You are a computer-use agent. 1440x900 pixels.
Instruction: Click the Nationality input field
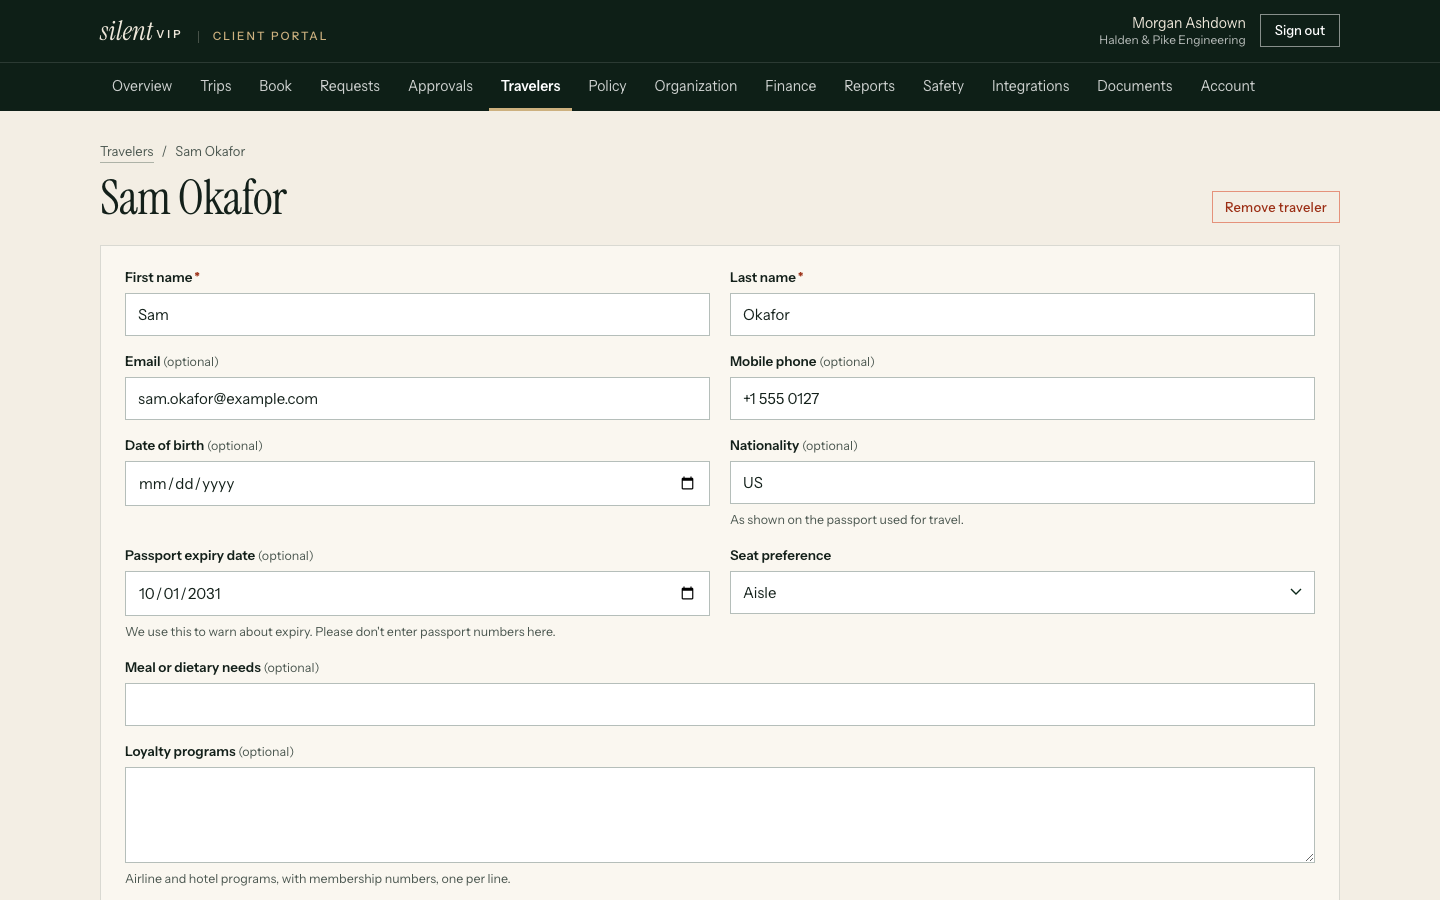(x=1022, y=483)
